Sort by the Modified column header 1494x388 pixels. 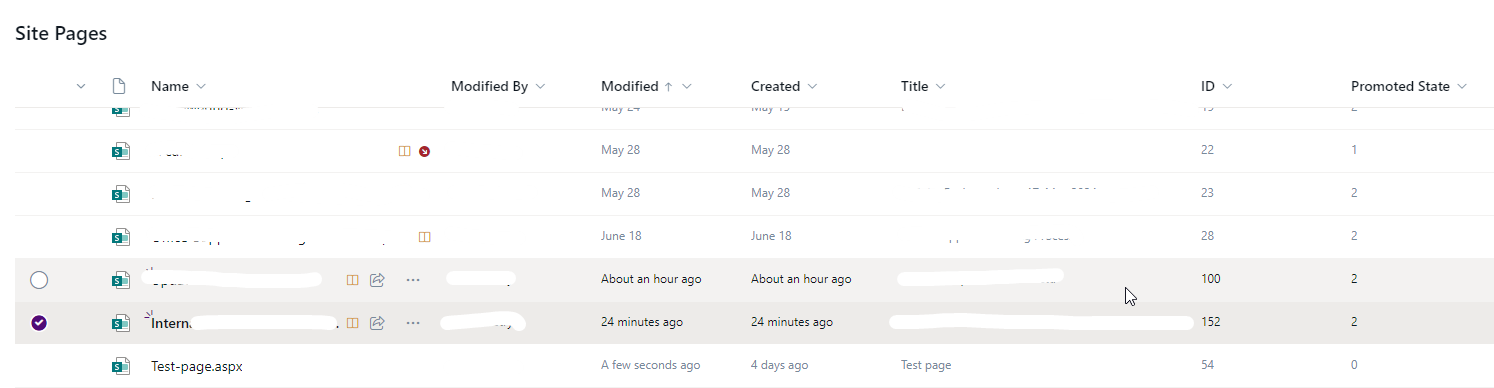pos(646,86)
